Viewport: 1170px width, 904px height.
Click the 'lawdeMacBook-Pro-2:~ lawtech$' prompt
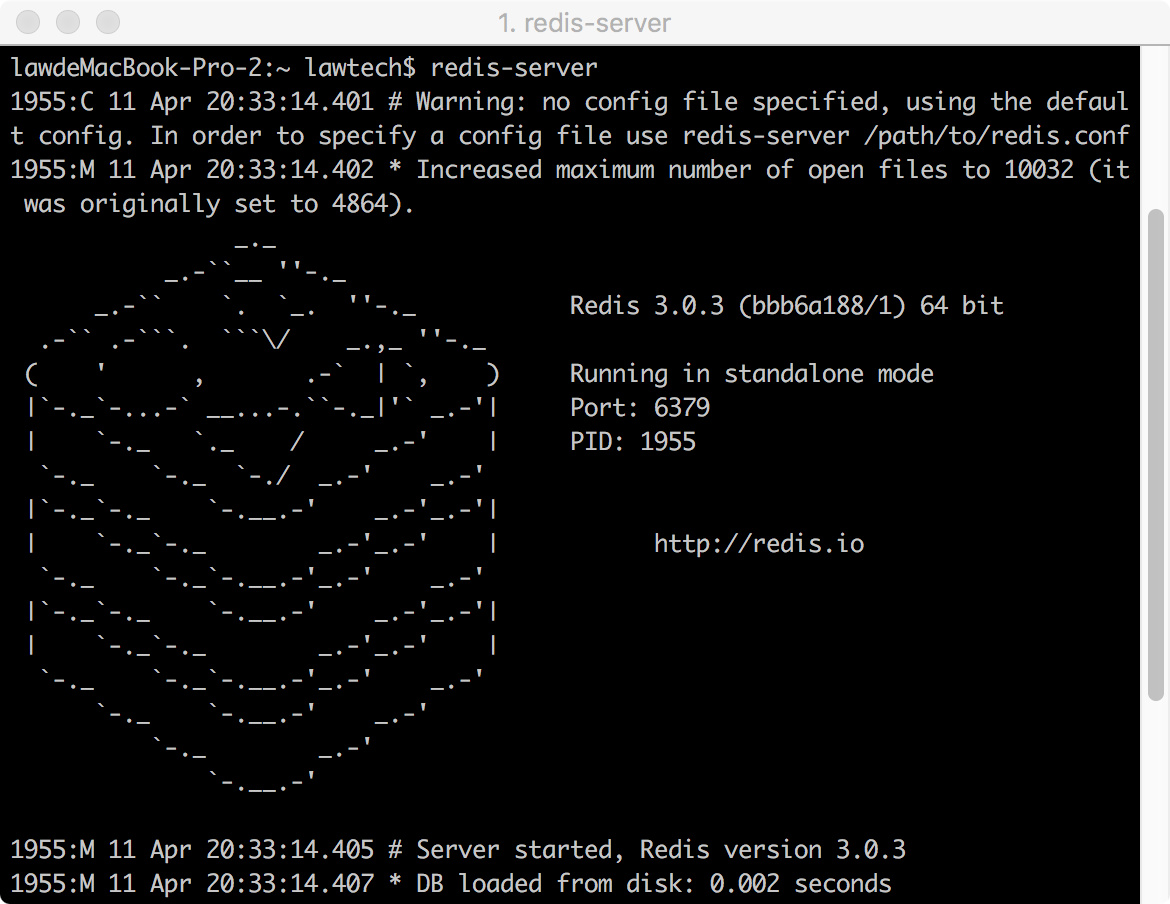(x=213, y=67)
